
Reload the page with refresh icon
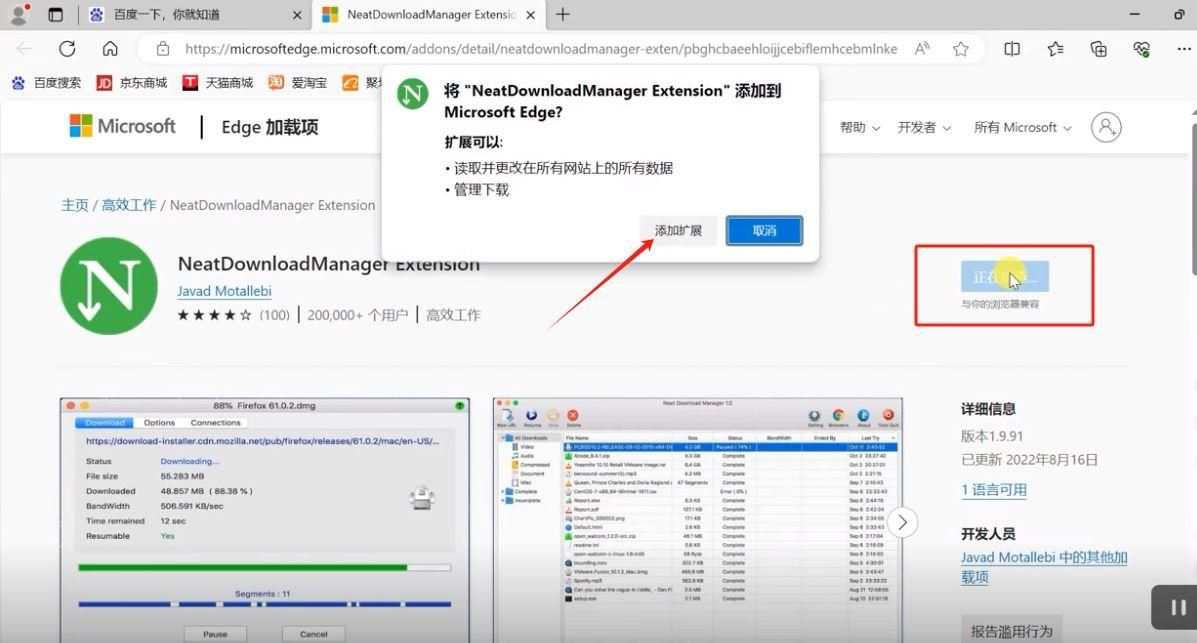pos(67,49)
